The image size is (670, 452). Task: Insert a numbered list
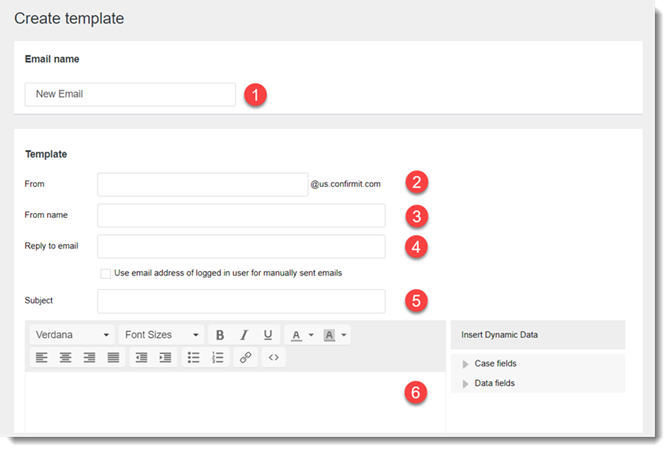tap(217, 358)
